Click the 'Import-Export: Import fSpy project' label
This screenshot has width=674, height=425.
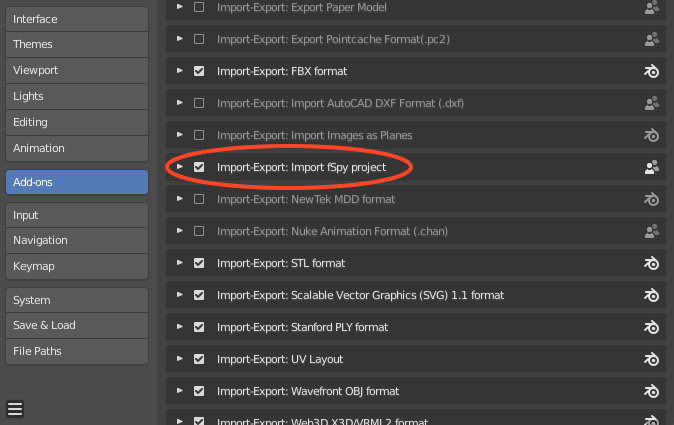[x=301, y=167]
